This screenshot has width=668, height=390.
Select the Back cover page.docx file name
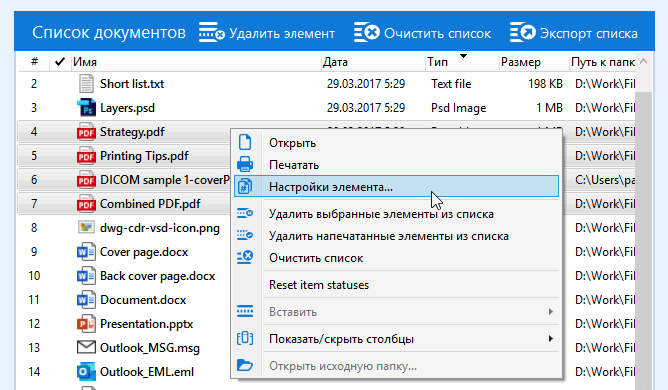coord(158,276)
